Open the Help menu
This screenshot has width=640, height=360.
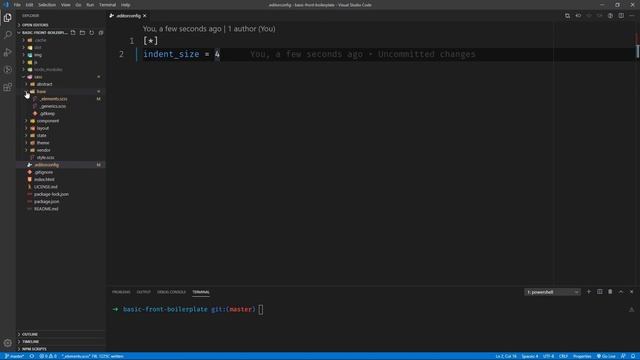click(x=125, y=5)
